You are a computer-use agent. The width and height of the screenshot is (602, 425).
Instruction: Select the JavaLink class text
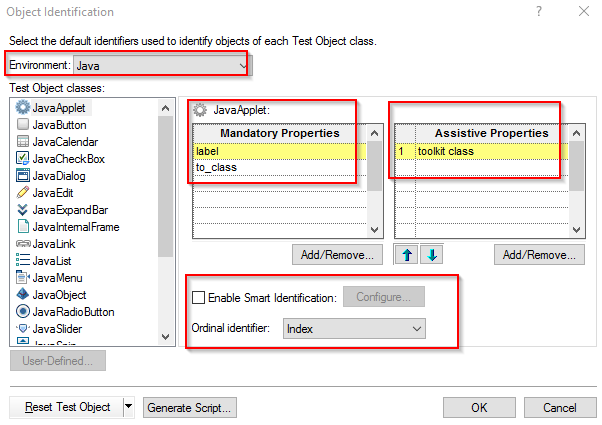pos(54,244)
